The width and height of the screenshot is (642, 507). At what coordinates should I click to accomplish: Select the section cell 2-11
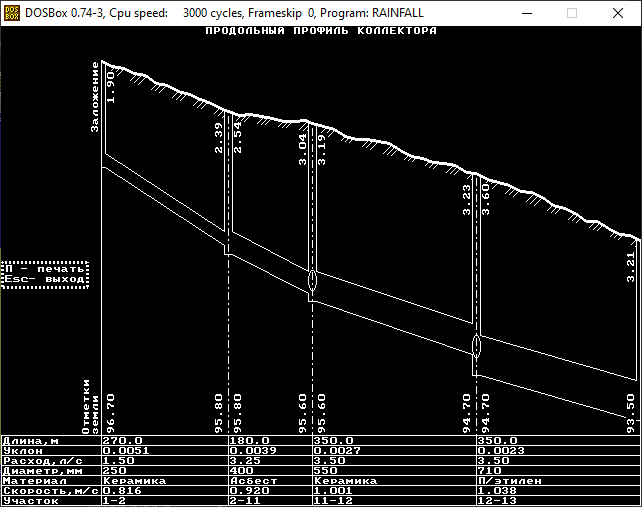coord(246,501)
